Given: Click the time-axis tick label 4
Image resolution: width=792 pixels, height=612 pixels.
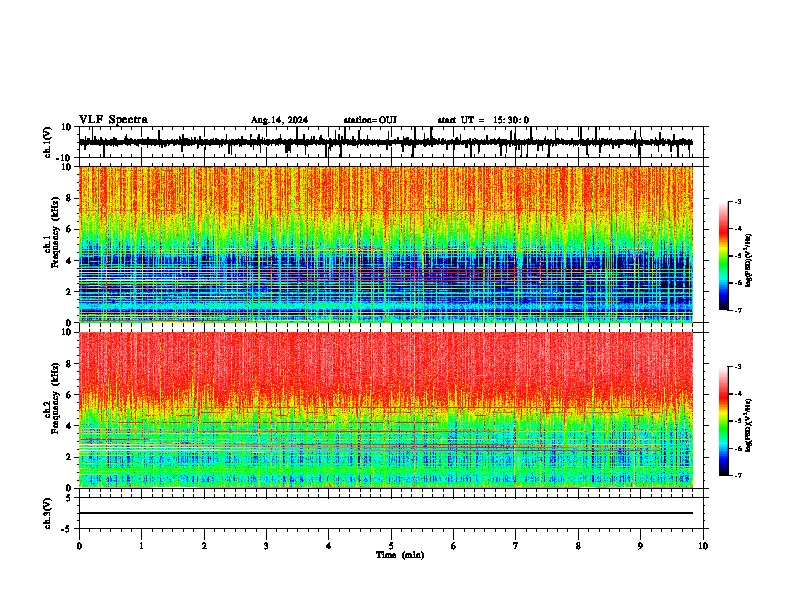Looking at the screenshot, I should click(329, 546).
